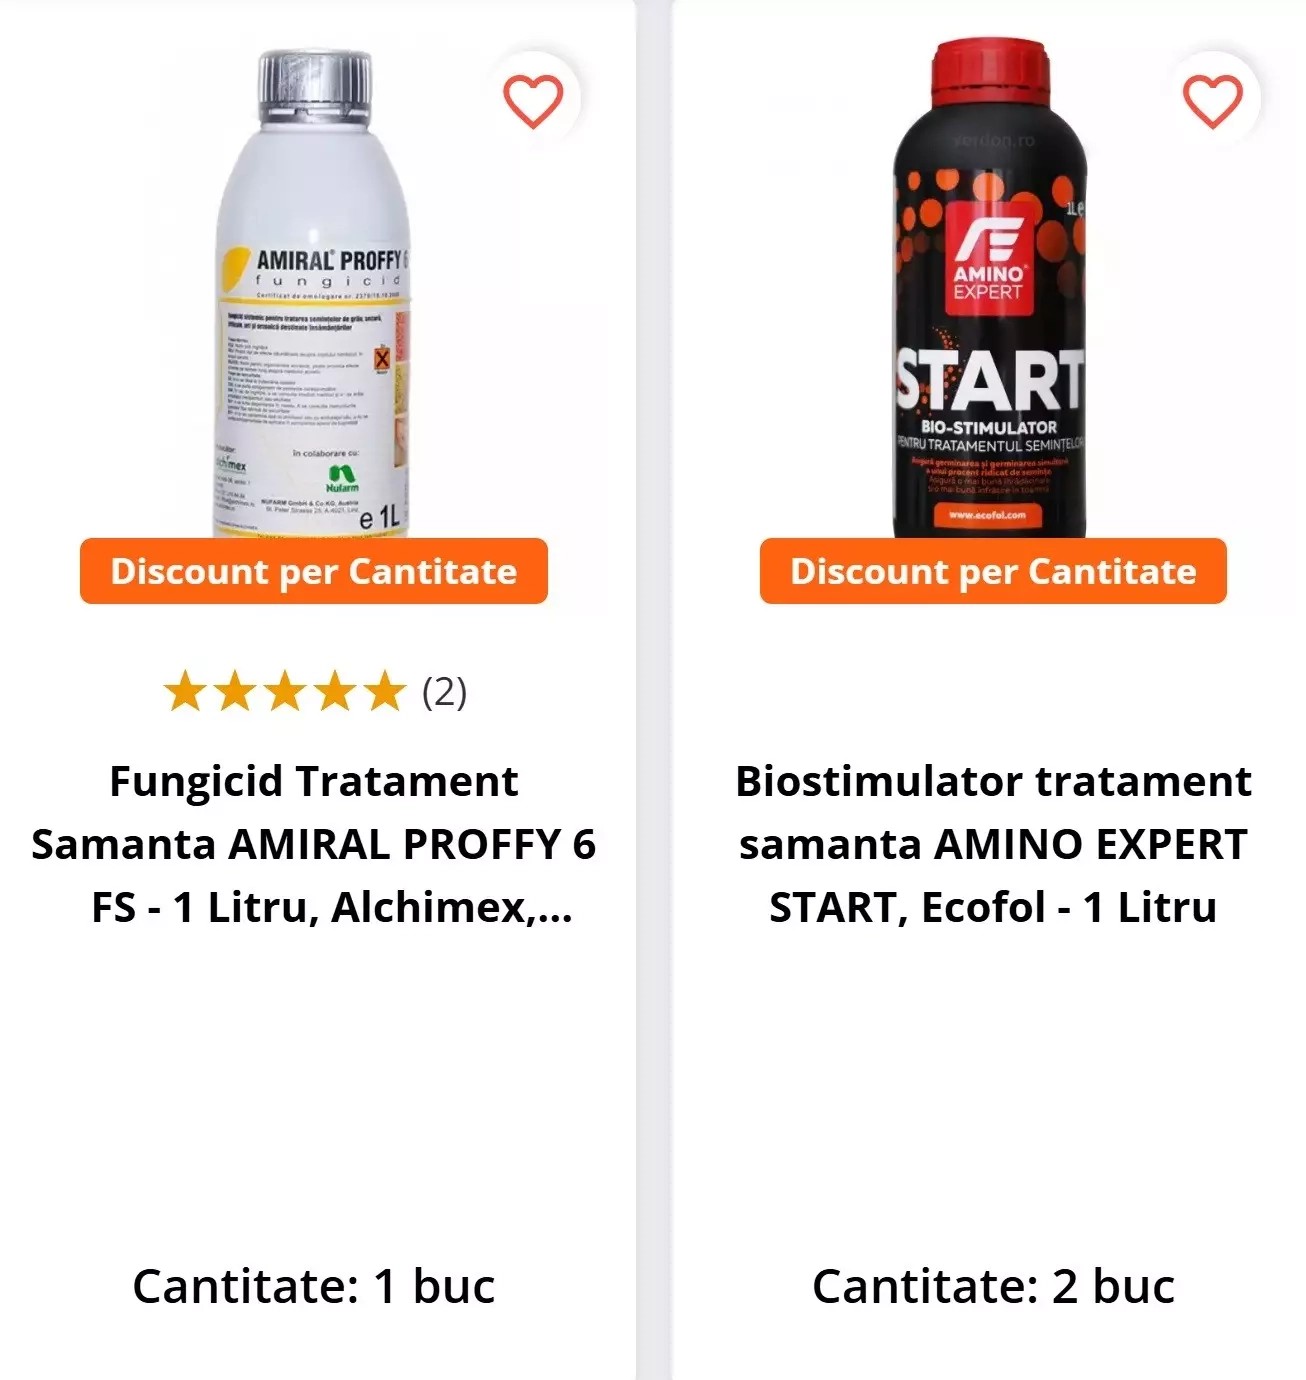
Task: Click the fifth gold star of rating
Action: tap(385, 692)
